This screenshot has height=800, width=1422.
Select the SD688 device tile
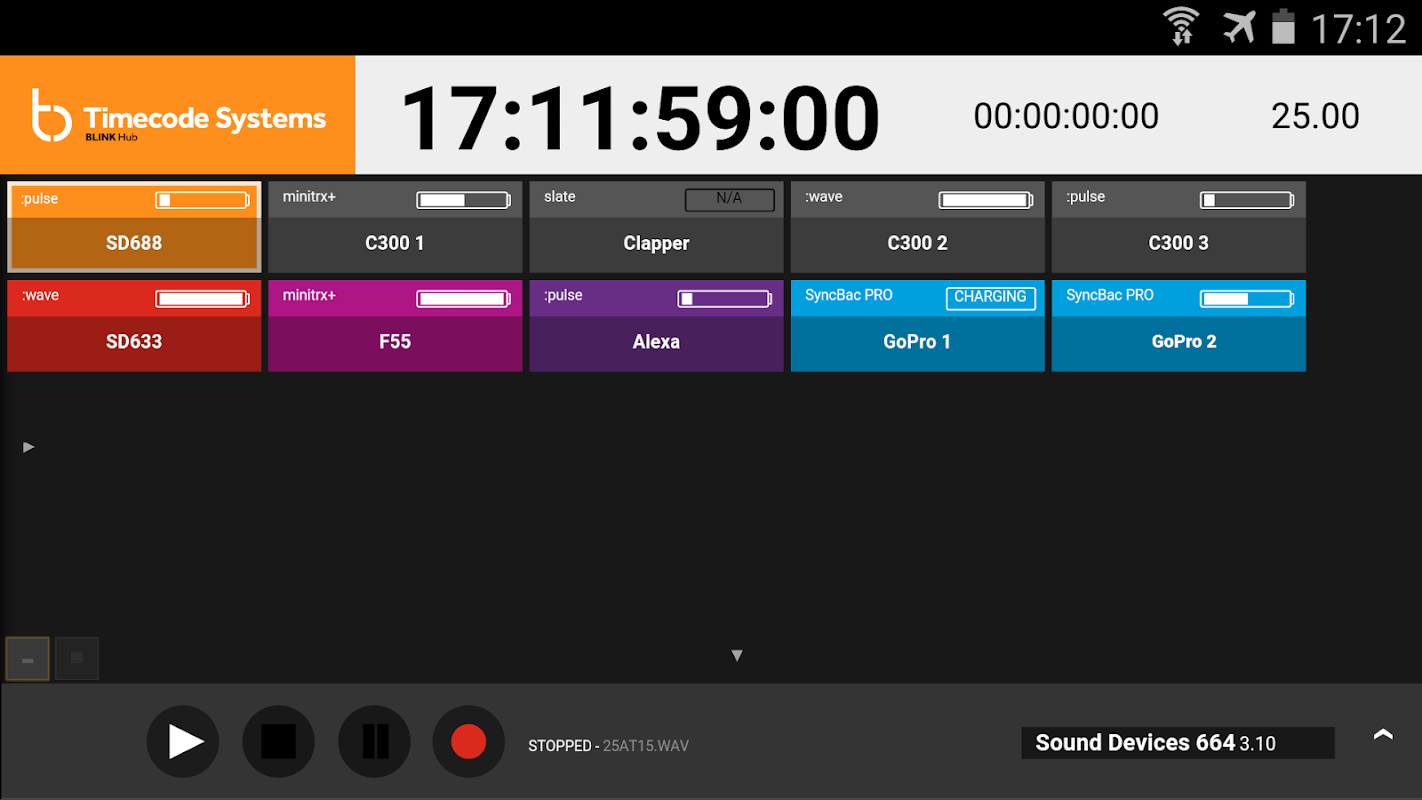pos(134,227)
